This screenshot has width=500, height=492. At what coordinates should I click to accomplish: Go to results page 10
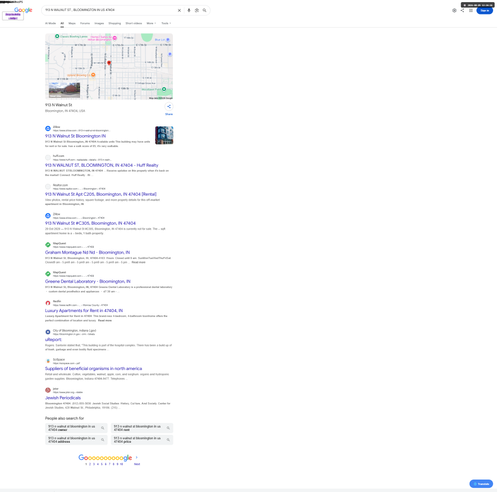point(121,464)
